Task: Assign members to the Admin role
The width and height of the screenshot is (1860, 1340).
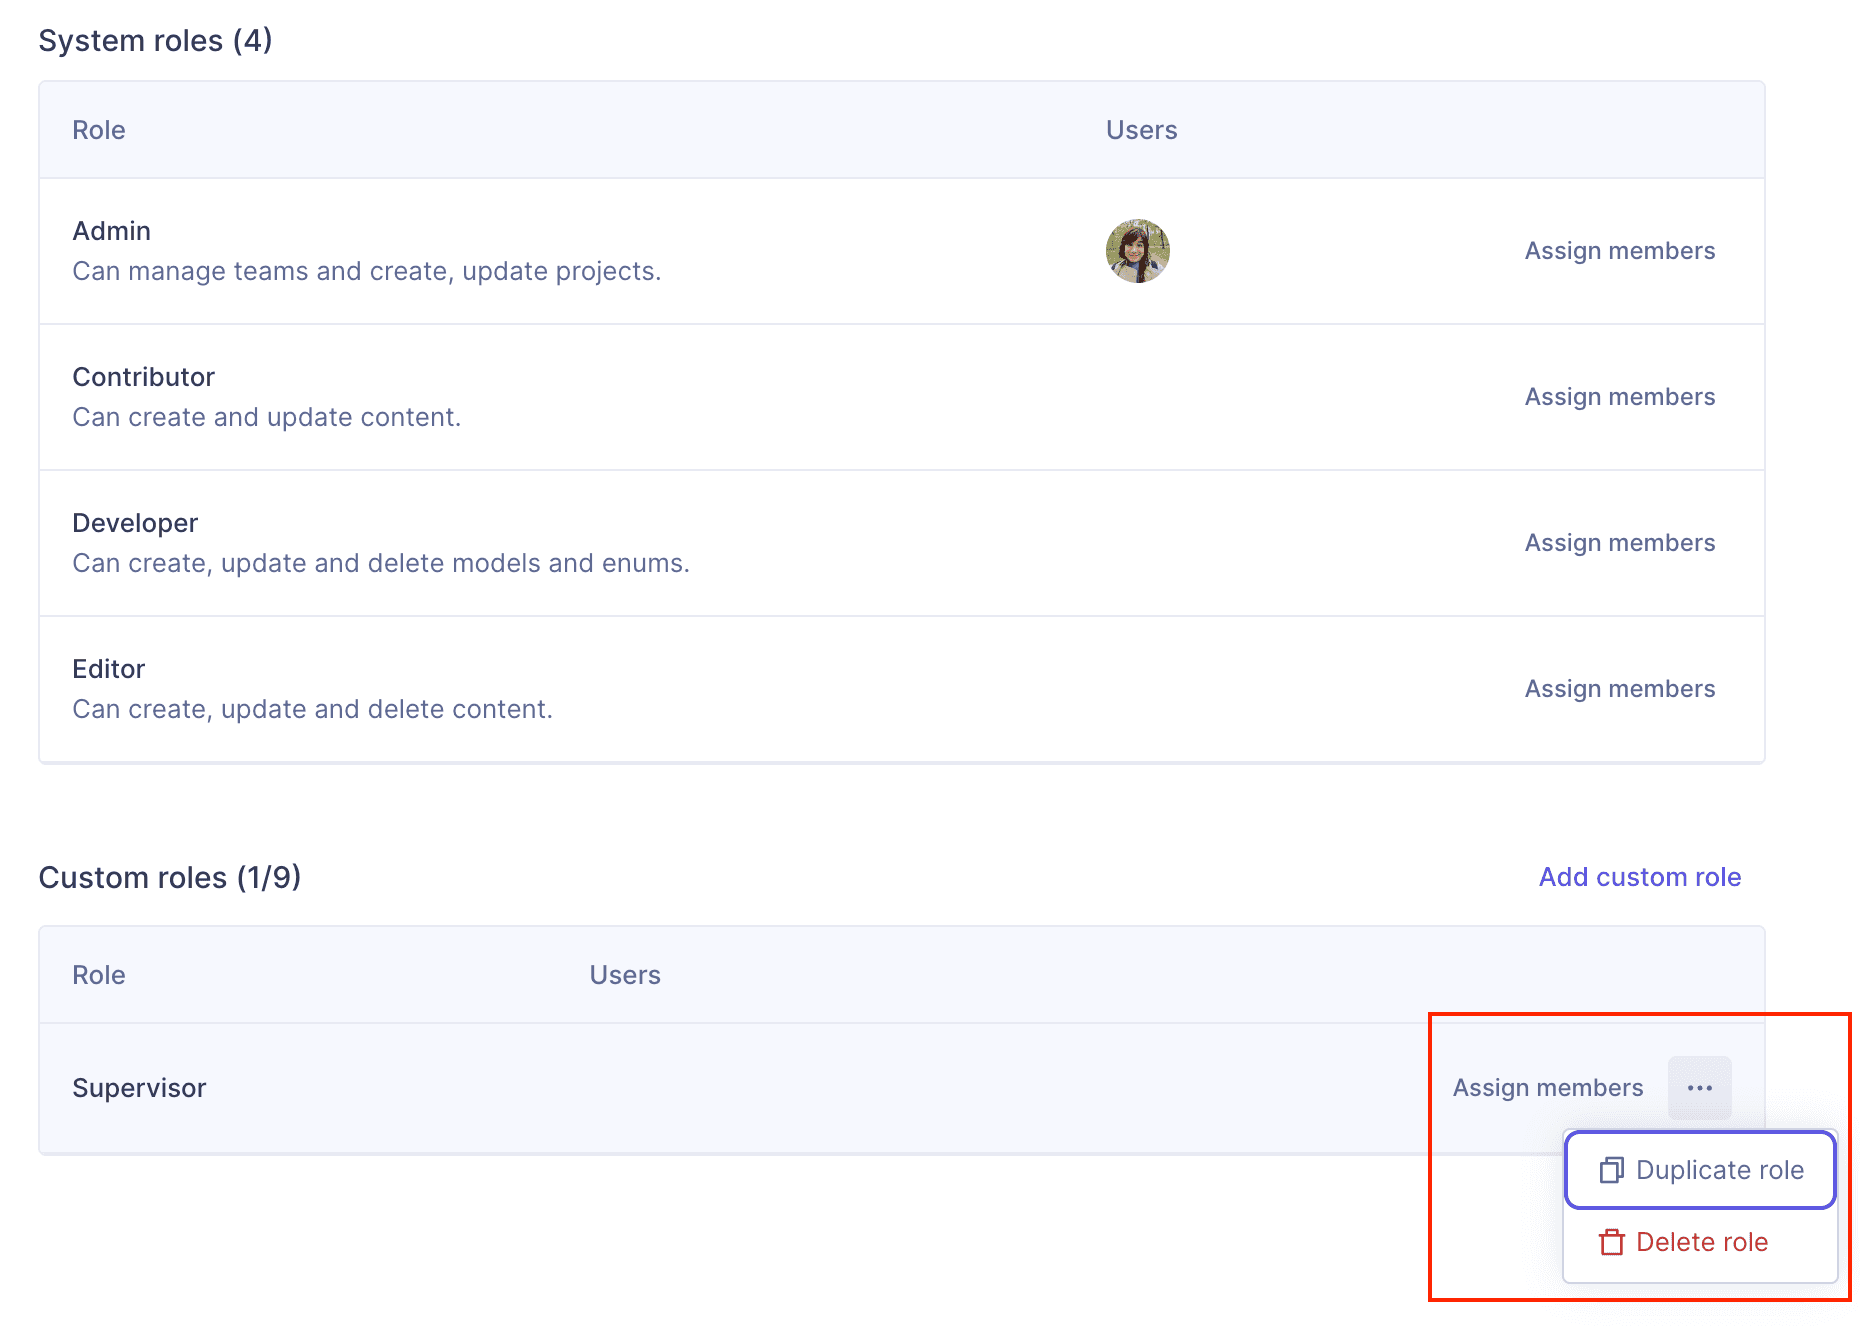Action: [1619, 251]
